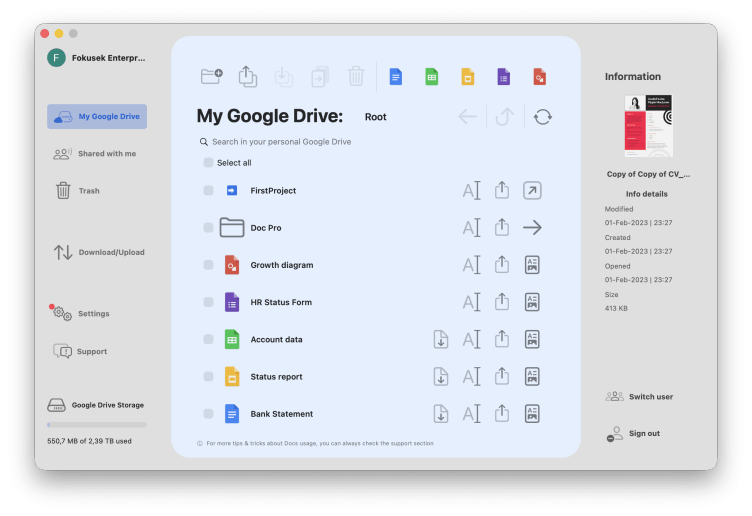Create a new Google Slides presentation
Screen dimensions: 752x516
(x=468, y=77)
